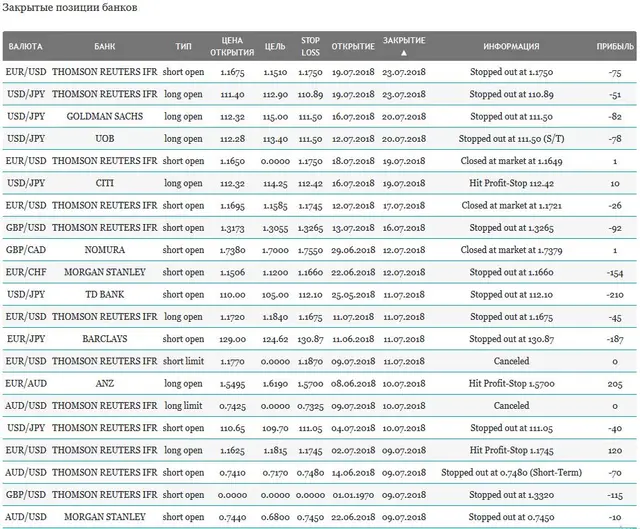Click 'Stopped out at 1.1660' info
Viewport: 640px width, 529px height.
pos(511,272)
